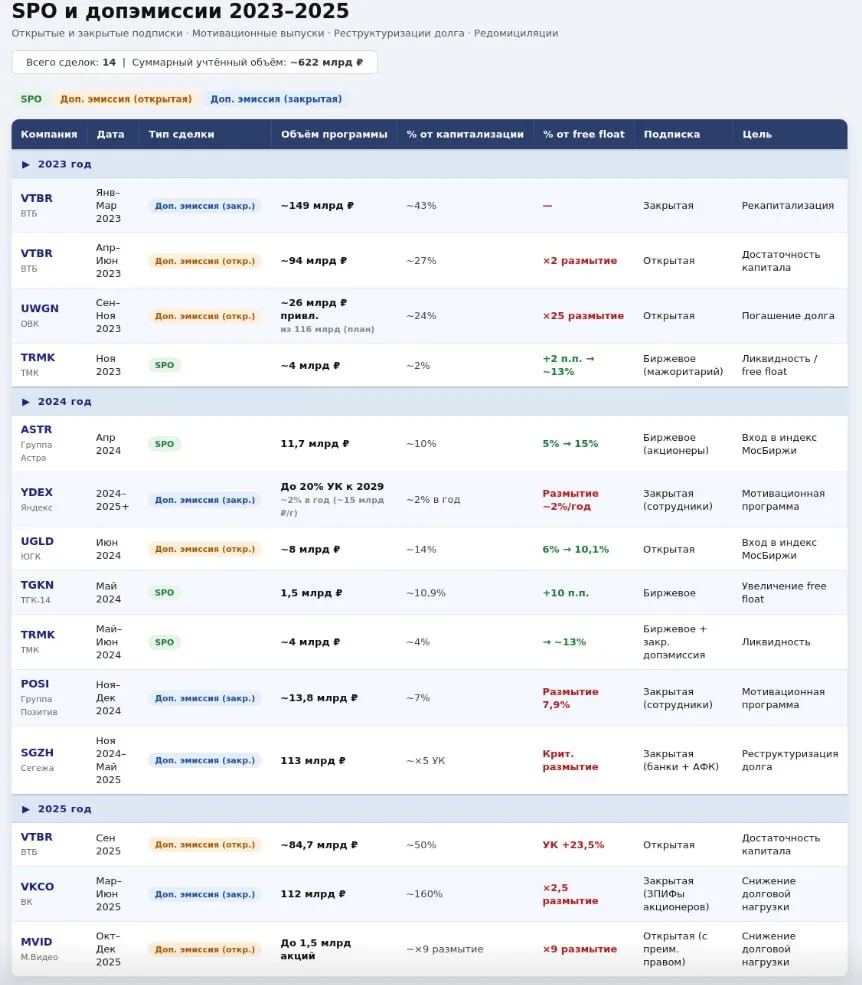Click the Подписка column header

(672, 134)
